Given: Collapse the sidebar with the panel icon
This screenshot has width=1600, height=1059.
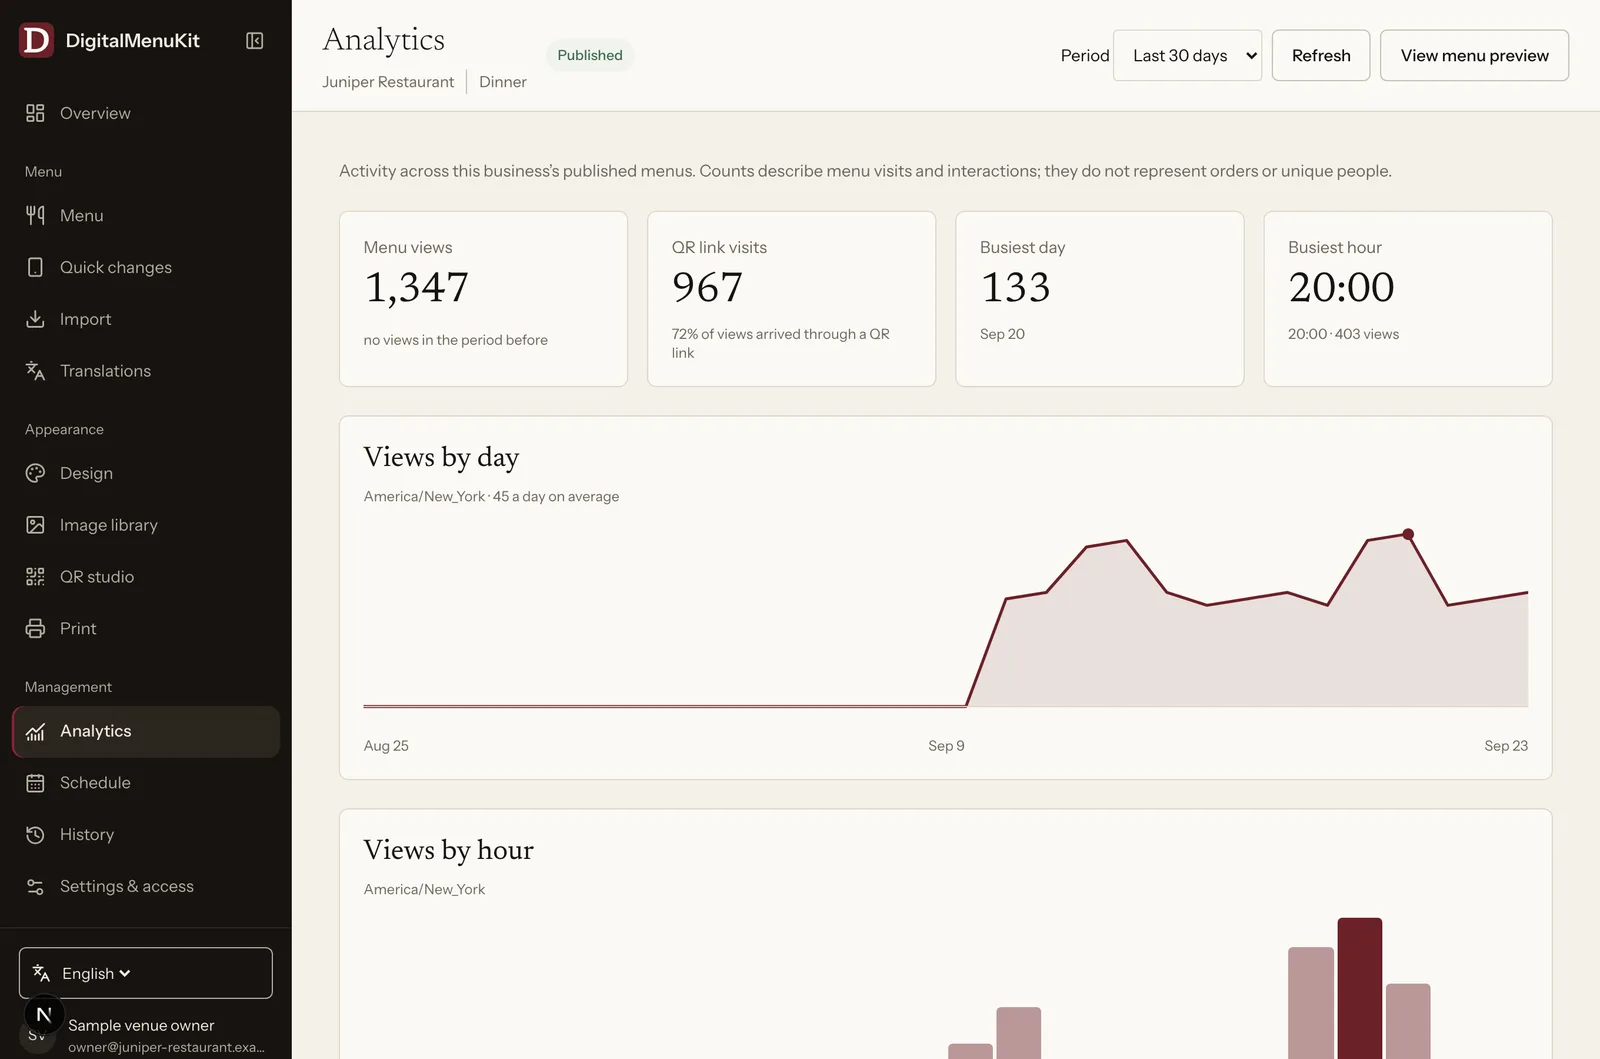Looking at the screenshot, I should (x=255, y=41).
